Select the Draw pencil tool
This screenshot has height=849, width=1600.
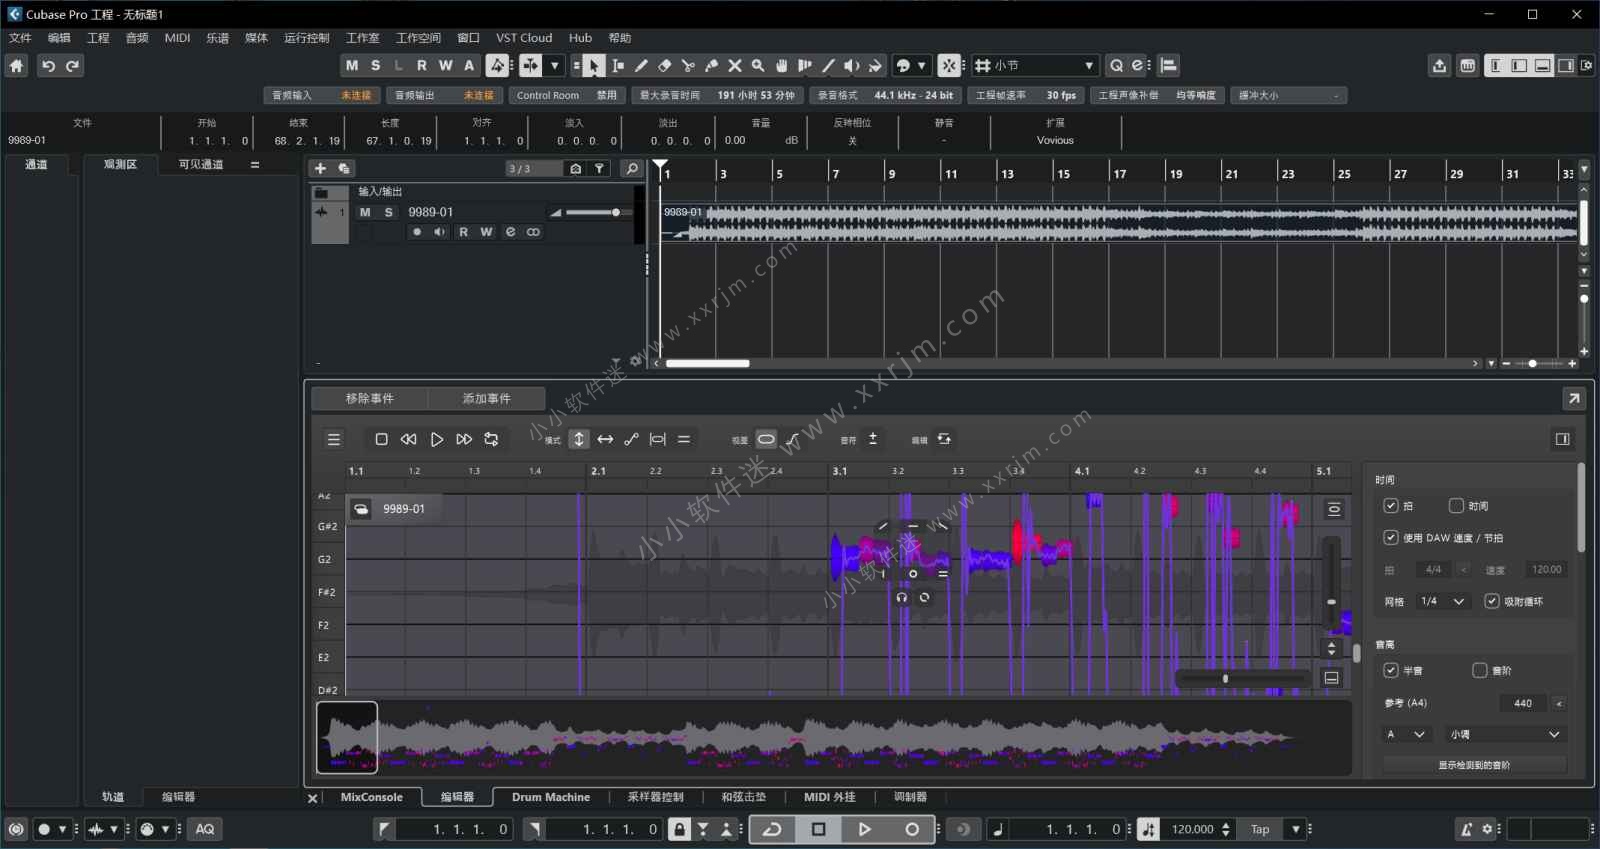point(641,66)
